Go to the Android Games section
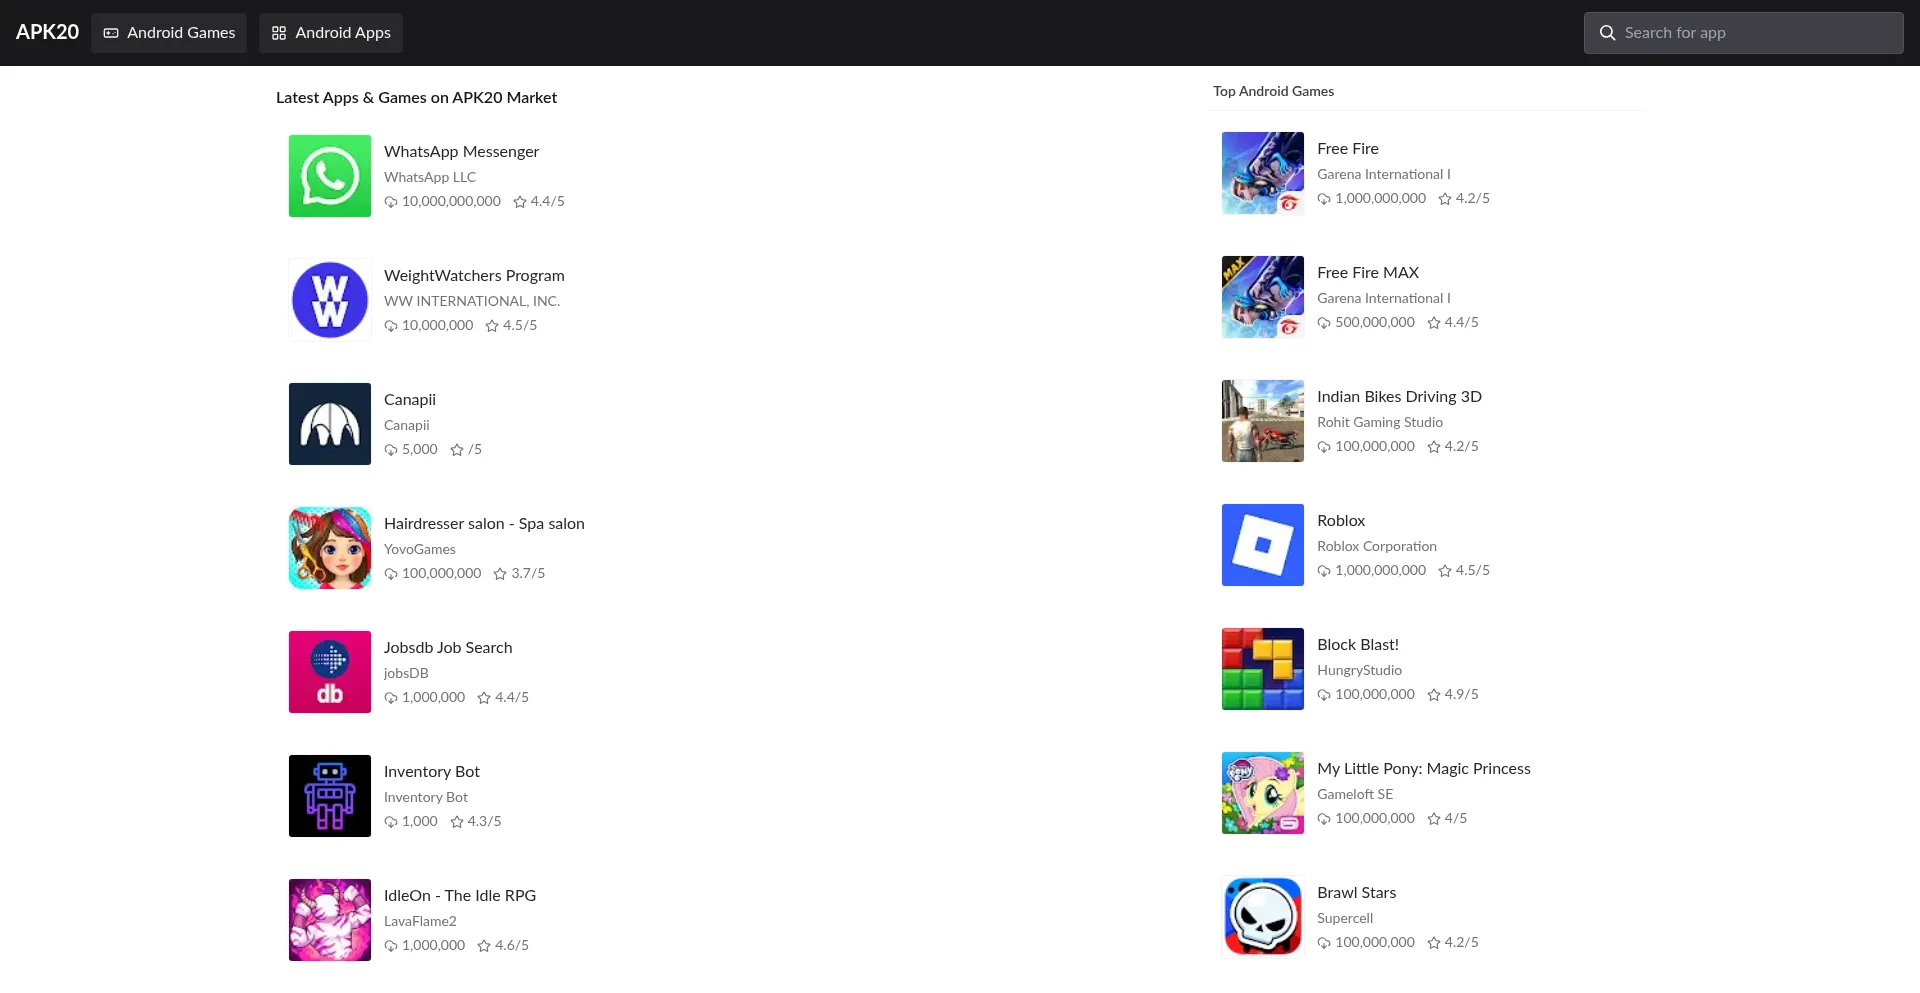Screen dimensions: 1920x993 click(169, 33)
